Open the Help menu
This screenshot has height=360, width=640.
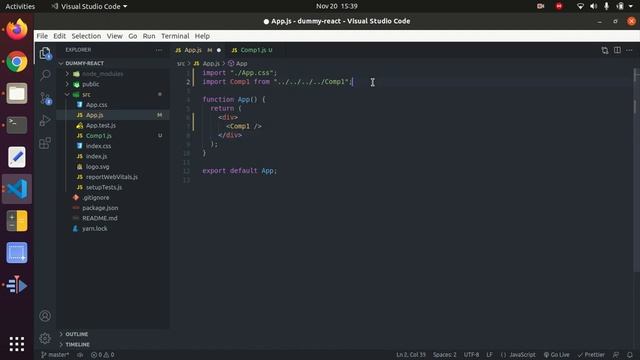[202, 36]
